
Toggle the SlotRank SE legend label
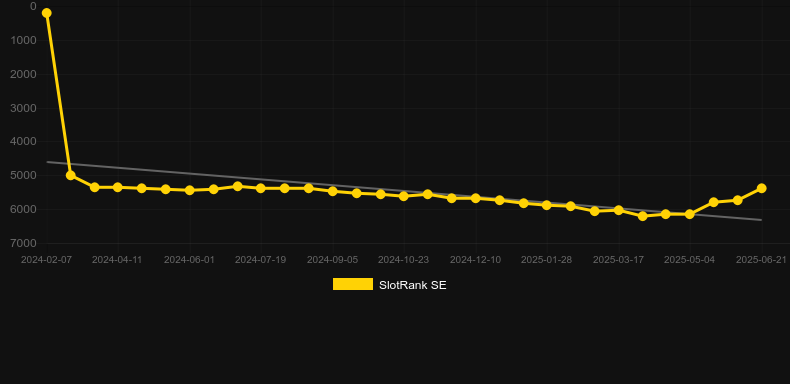coord(412,285)
